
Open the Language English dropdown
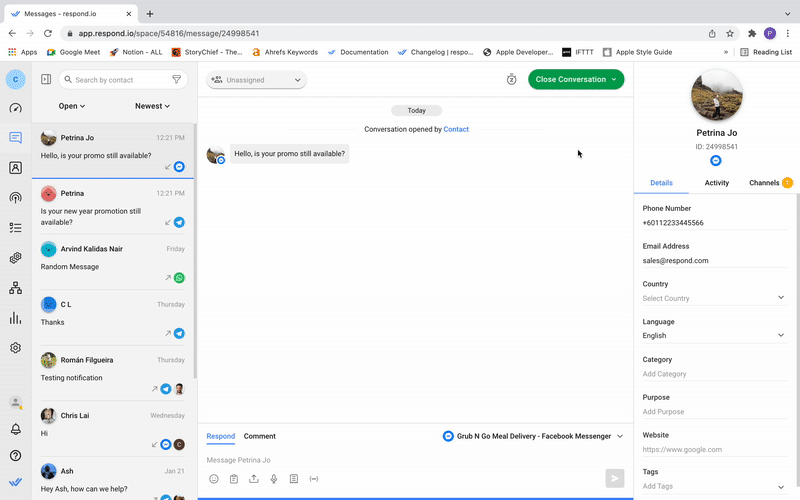(x=713, y=335)
